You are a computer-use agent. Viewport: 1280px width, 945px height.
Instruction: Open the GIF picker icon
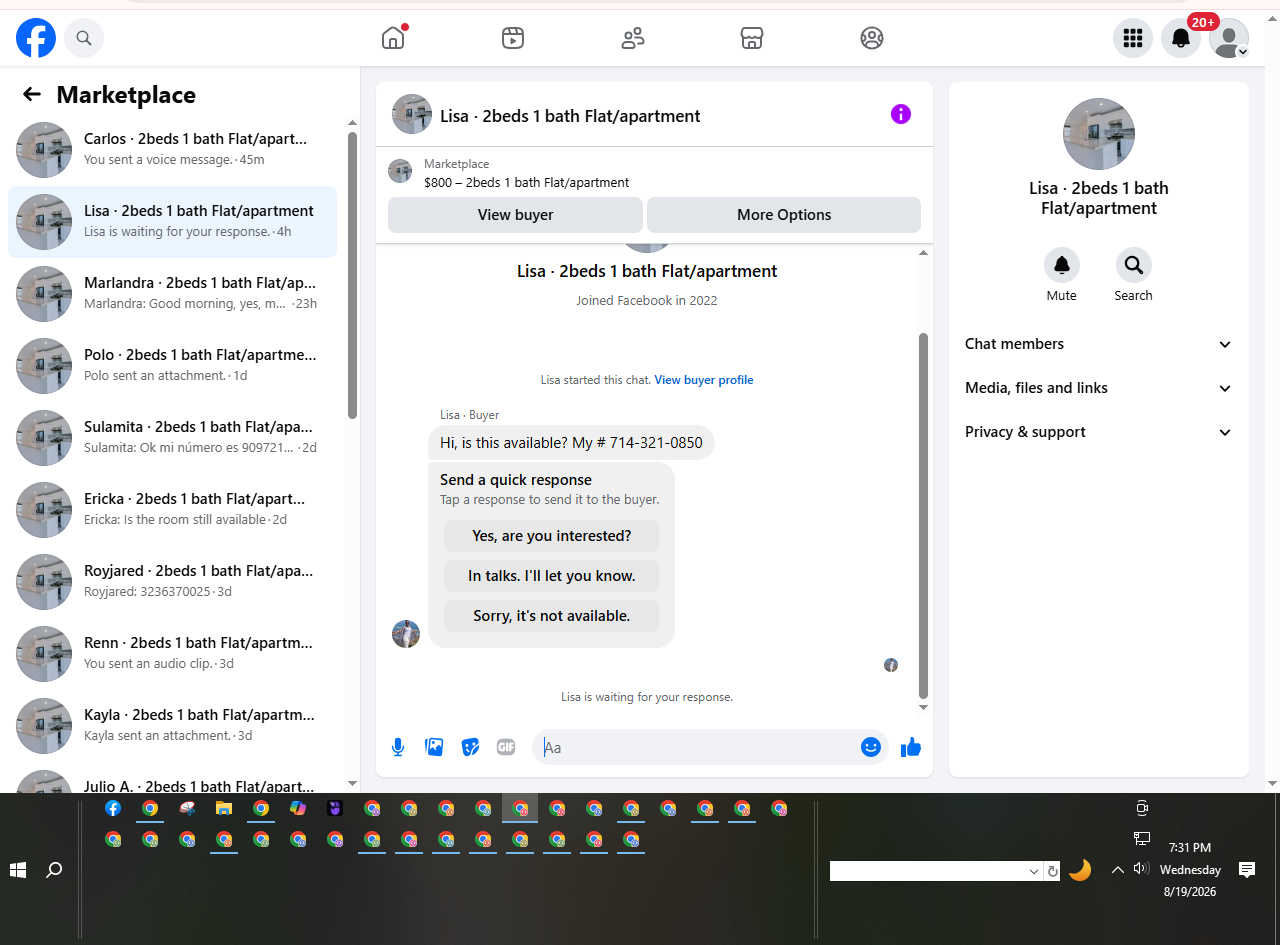pos(506,747)
